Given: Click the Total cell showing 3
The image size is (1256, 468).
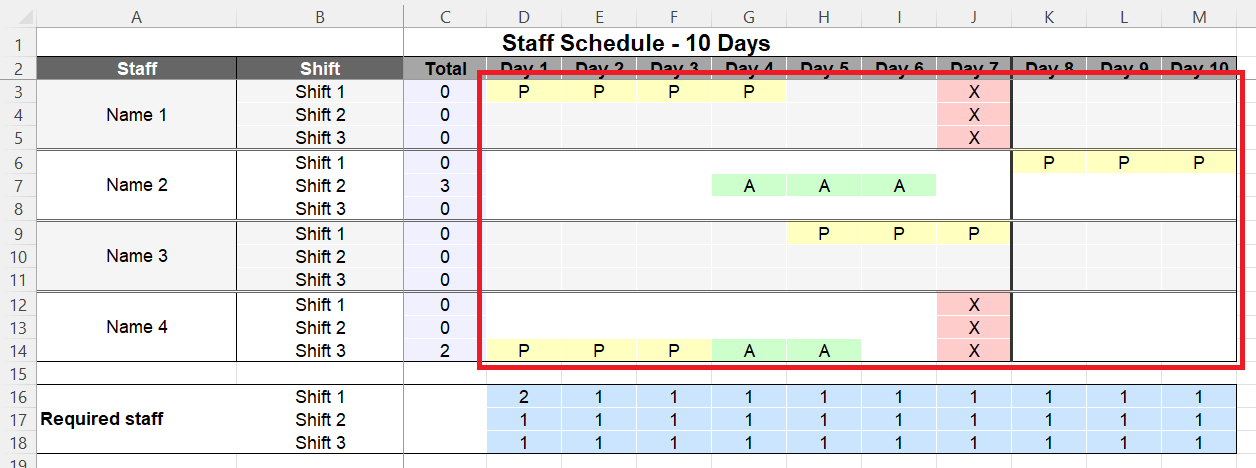Looking at the screenshot, I should pos(445,186).
